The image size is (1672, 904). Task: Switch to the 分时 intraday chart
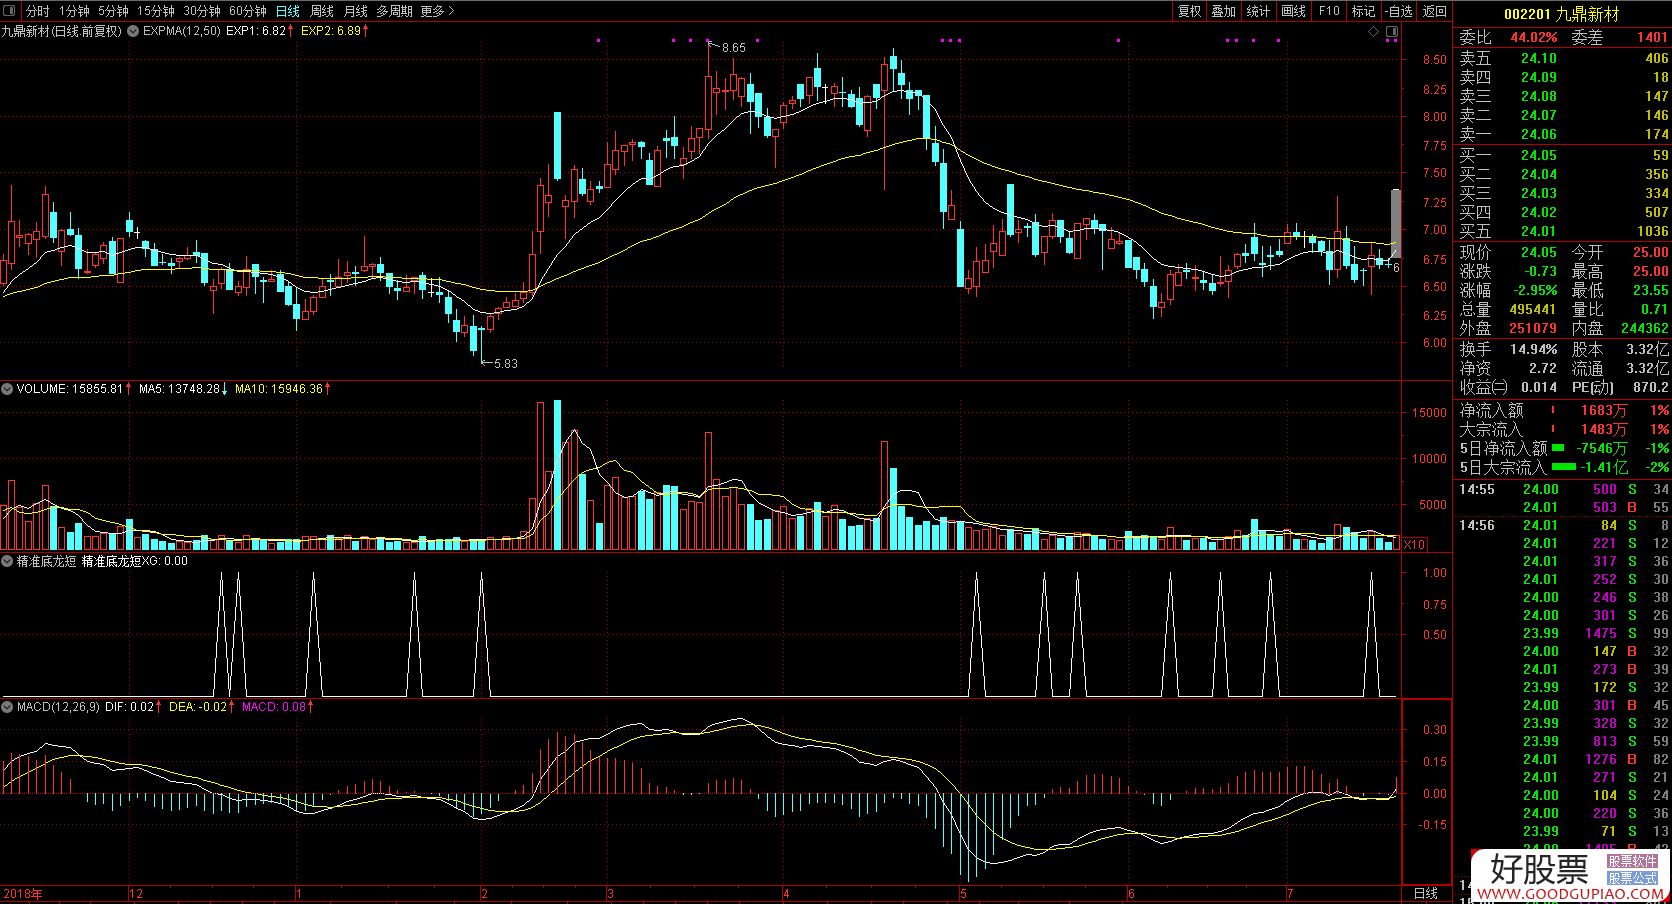tap(37, 11)
